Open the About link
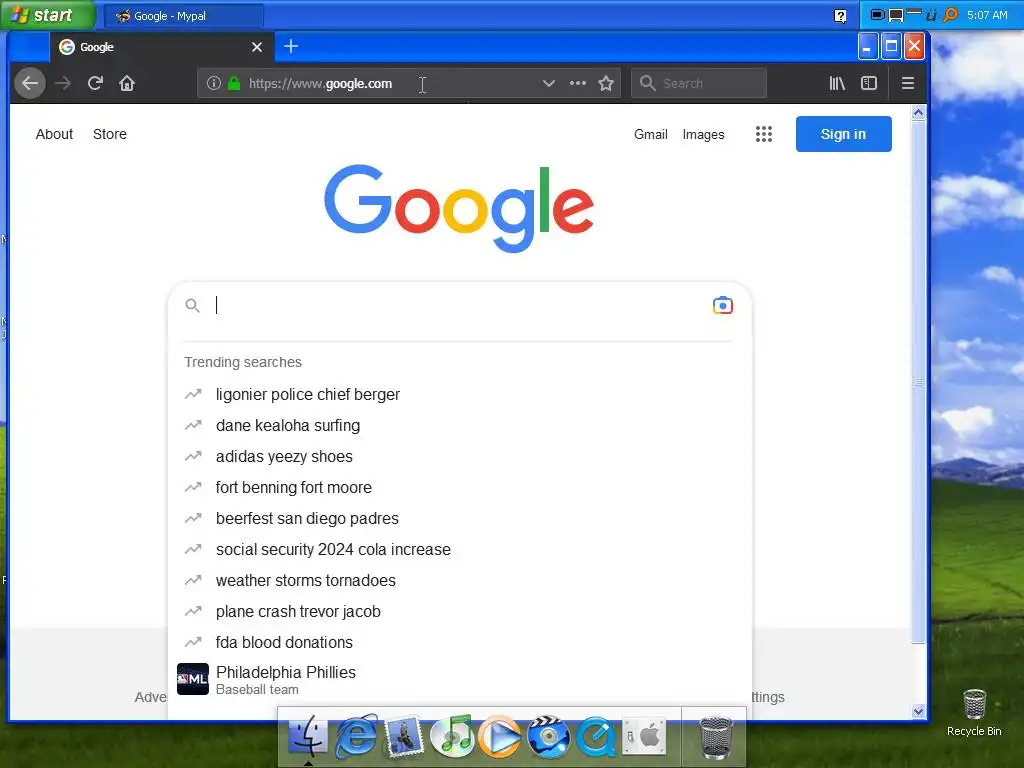 click(54, 134)
